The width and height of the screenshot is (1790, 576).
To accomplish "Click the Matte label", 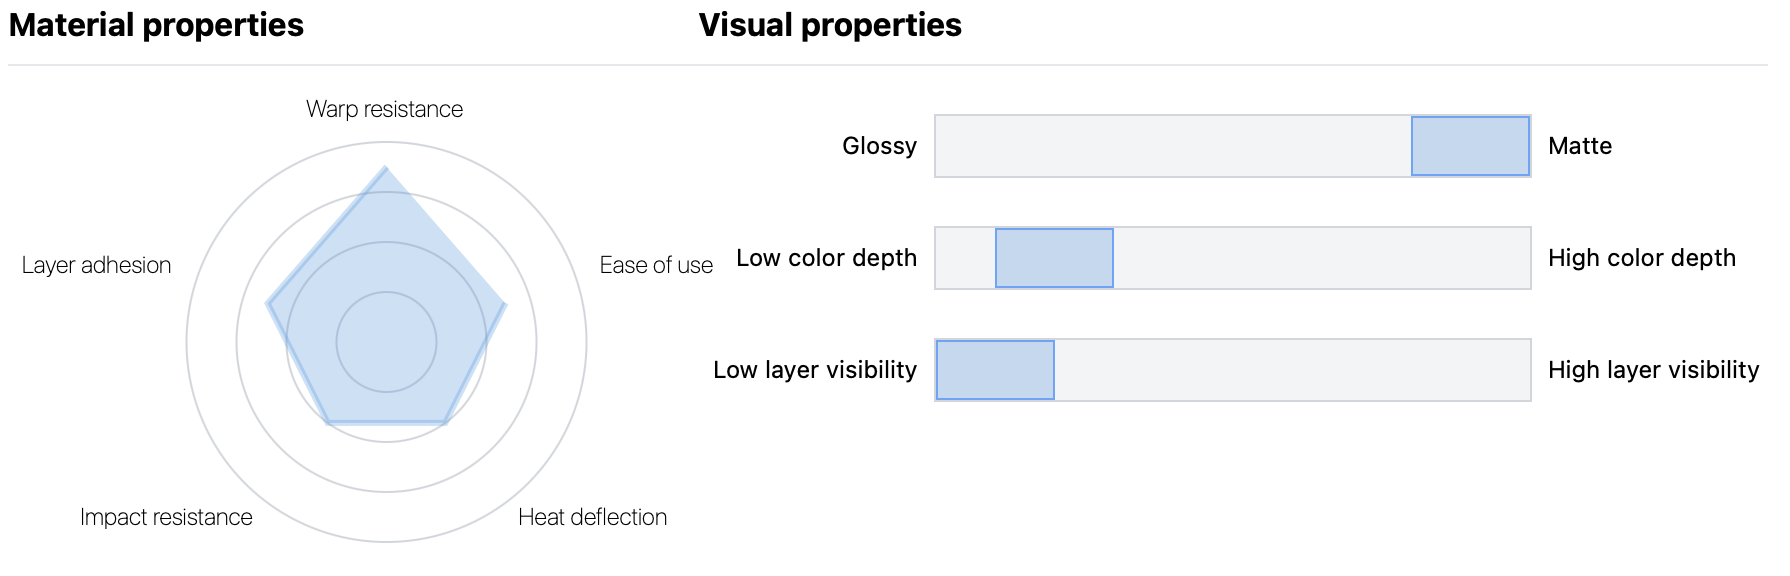I will 1580,146.
